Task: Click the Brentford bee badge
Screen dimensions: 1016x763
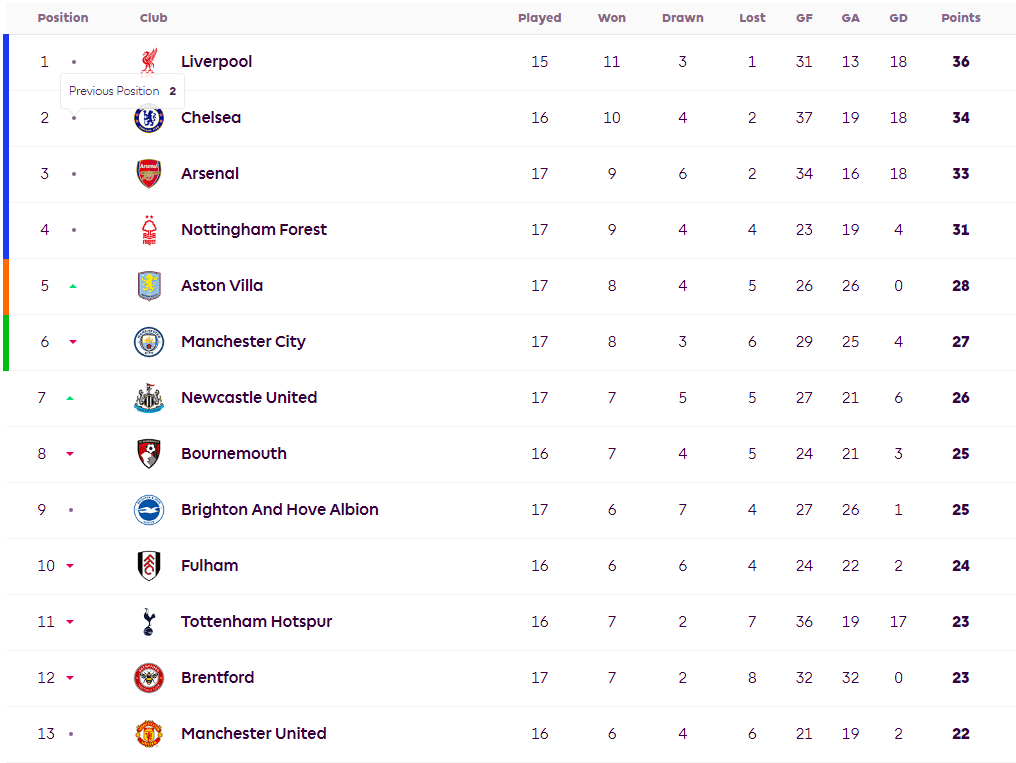Action: (149, 677)
